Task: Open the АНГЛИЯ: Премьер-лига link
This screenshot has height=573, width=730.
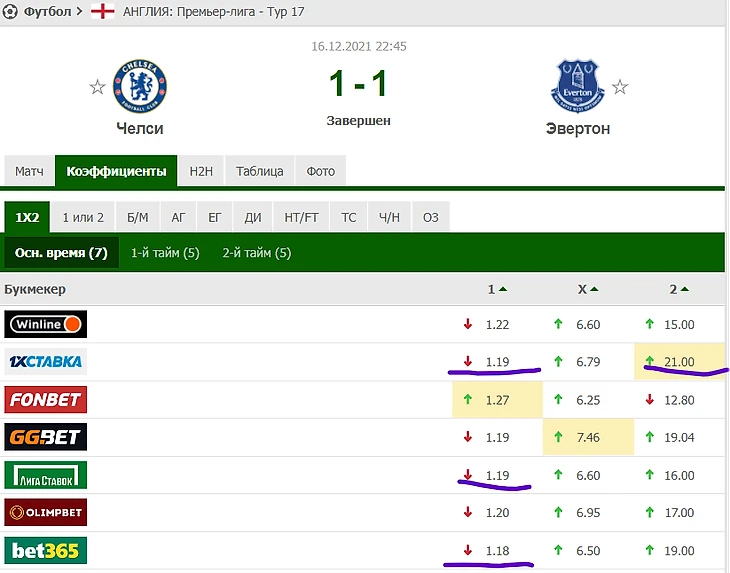Action: pyautogui.click(x=213, y=12)
